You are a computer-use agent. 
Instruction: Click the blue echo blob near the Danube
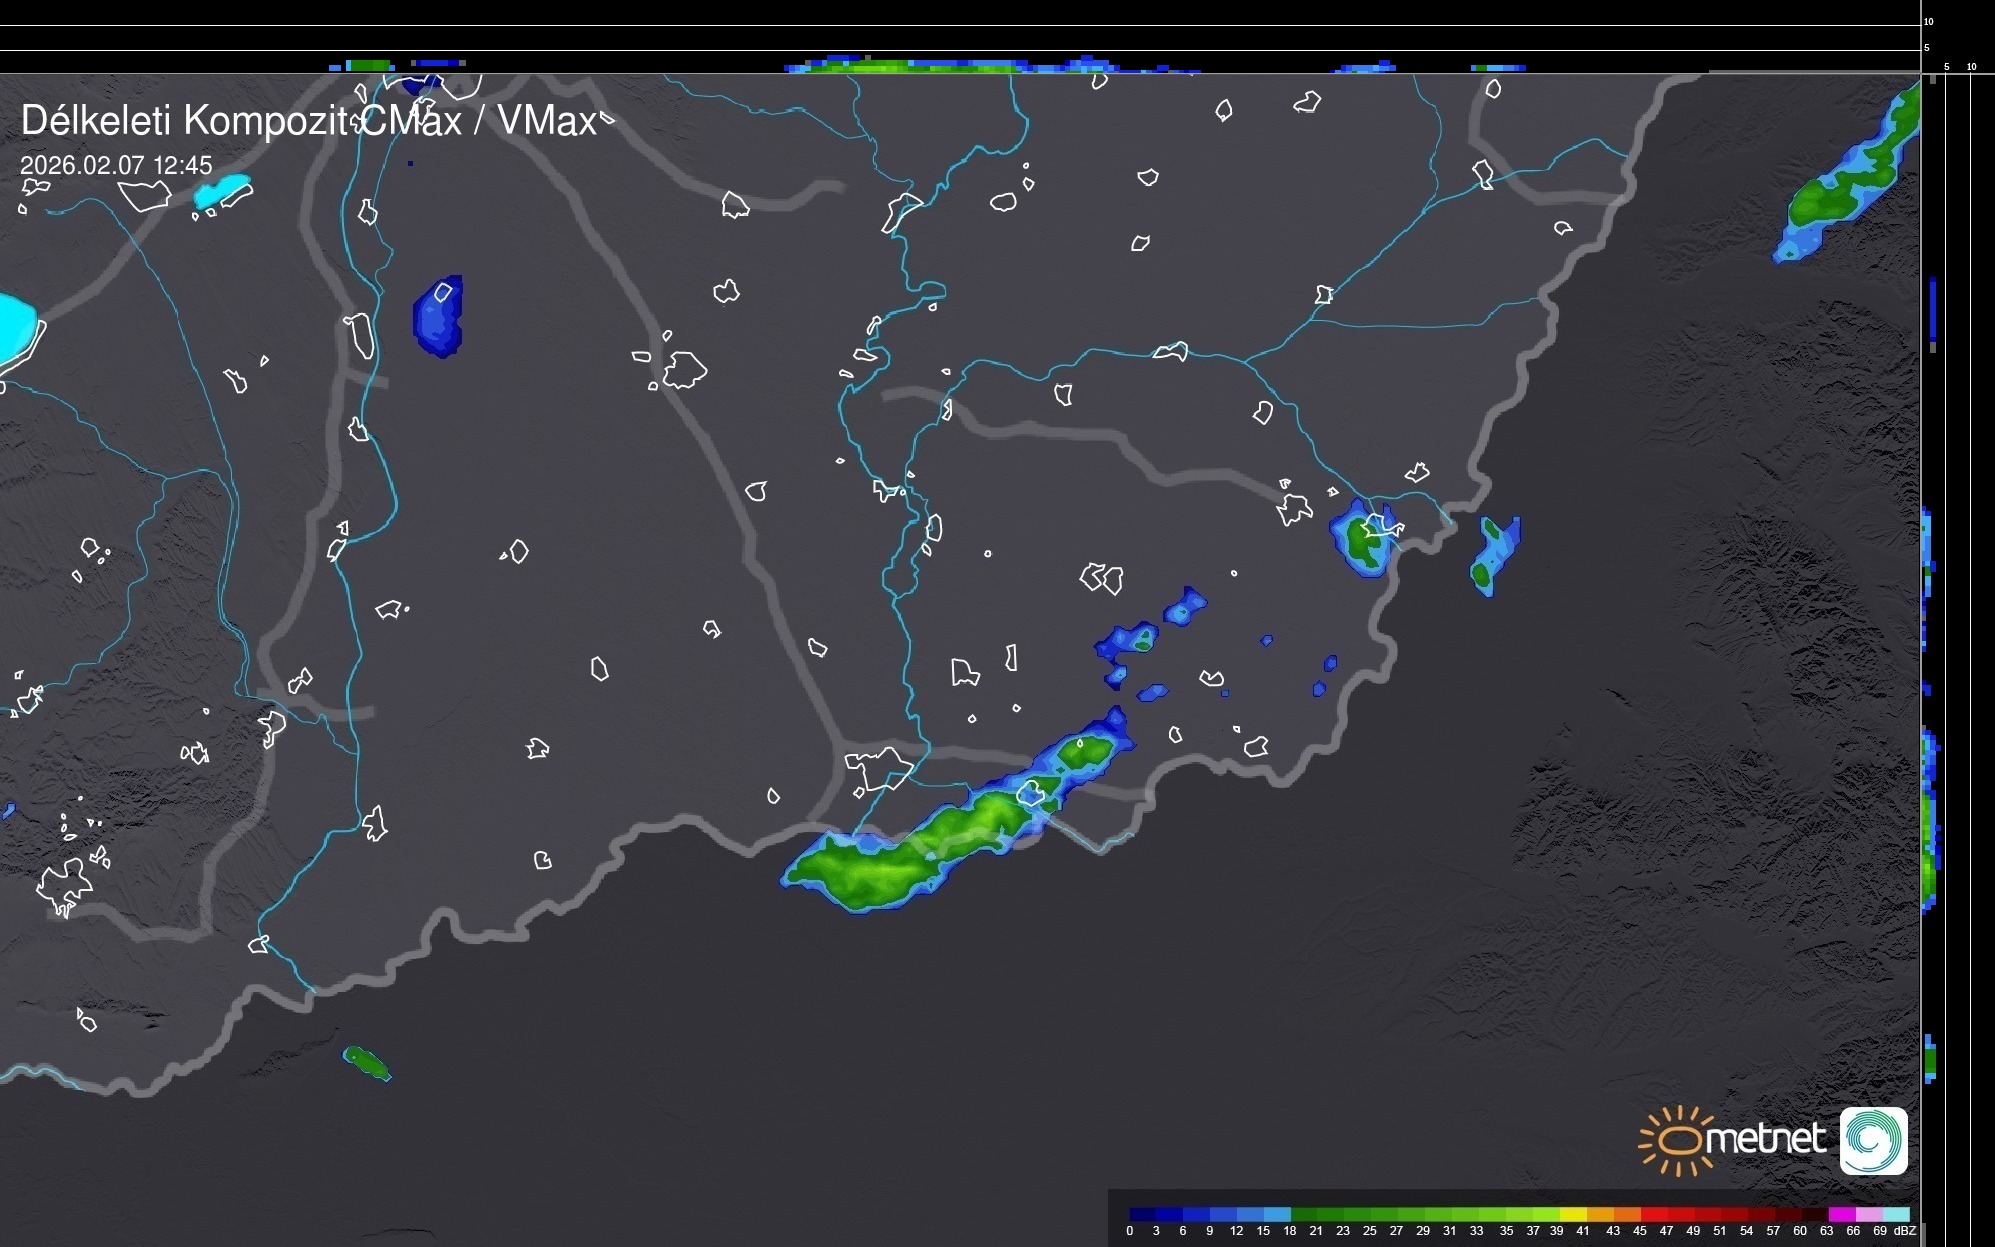tap(438, 317)
